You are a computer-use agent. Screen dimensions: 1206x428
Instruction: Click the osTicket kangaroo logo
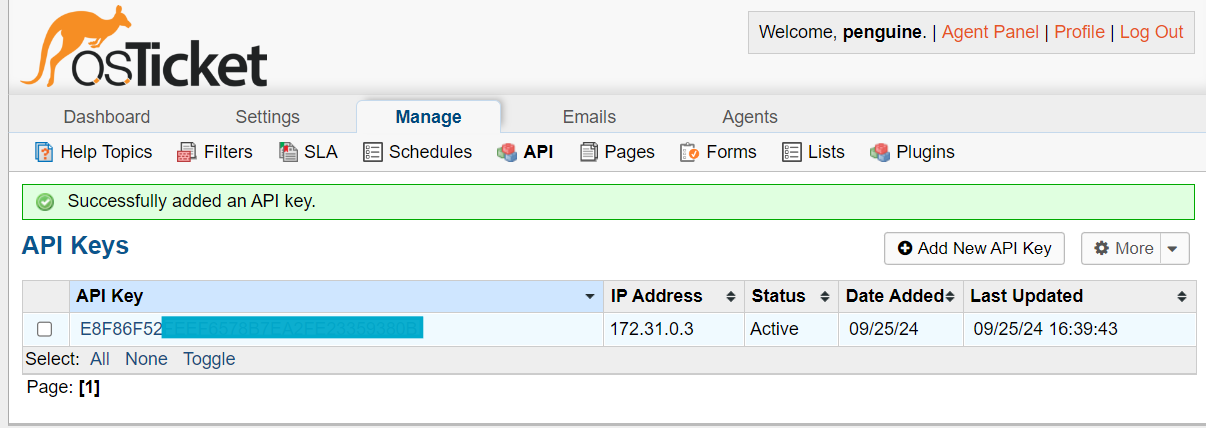(x=144, y=47)
